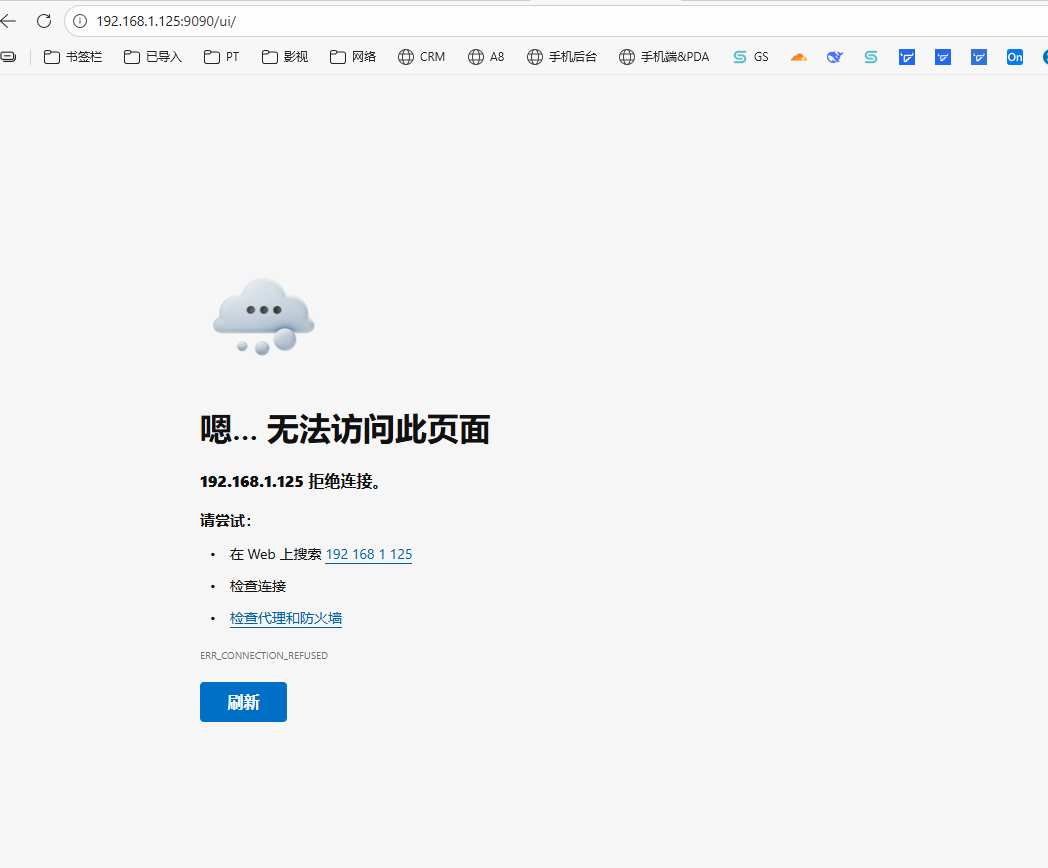Click the GS bookmark
1048x868 pixels.
point(750,57)
